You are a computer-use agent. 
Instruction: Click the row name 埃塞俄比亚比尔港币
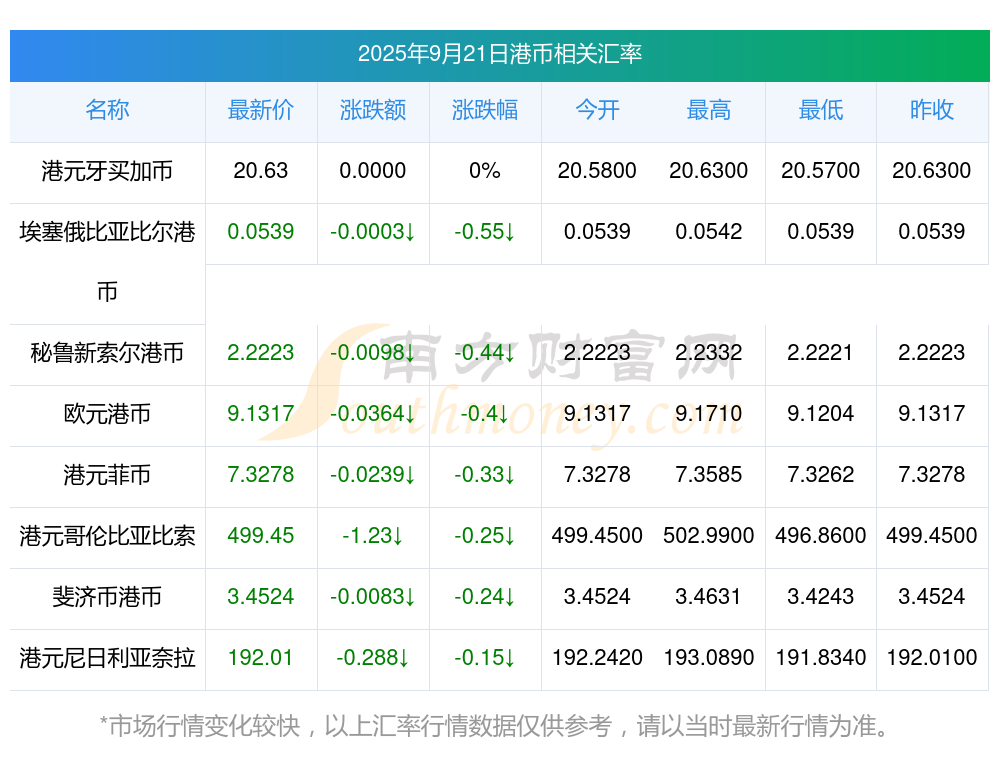(x=107, y=261)
